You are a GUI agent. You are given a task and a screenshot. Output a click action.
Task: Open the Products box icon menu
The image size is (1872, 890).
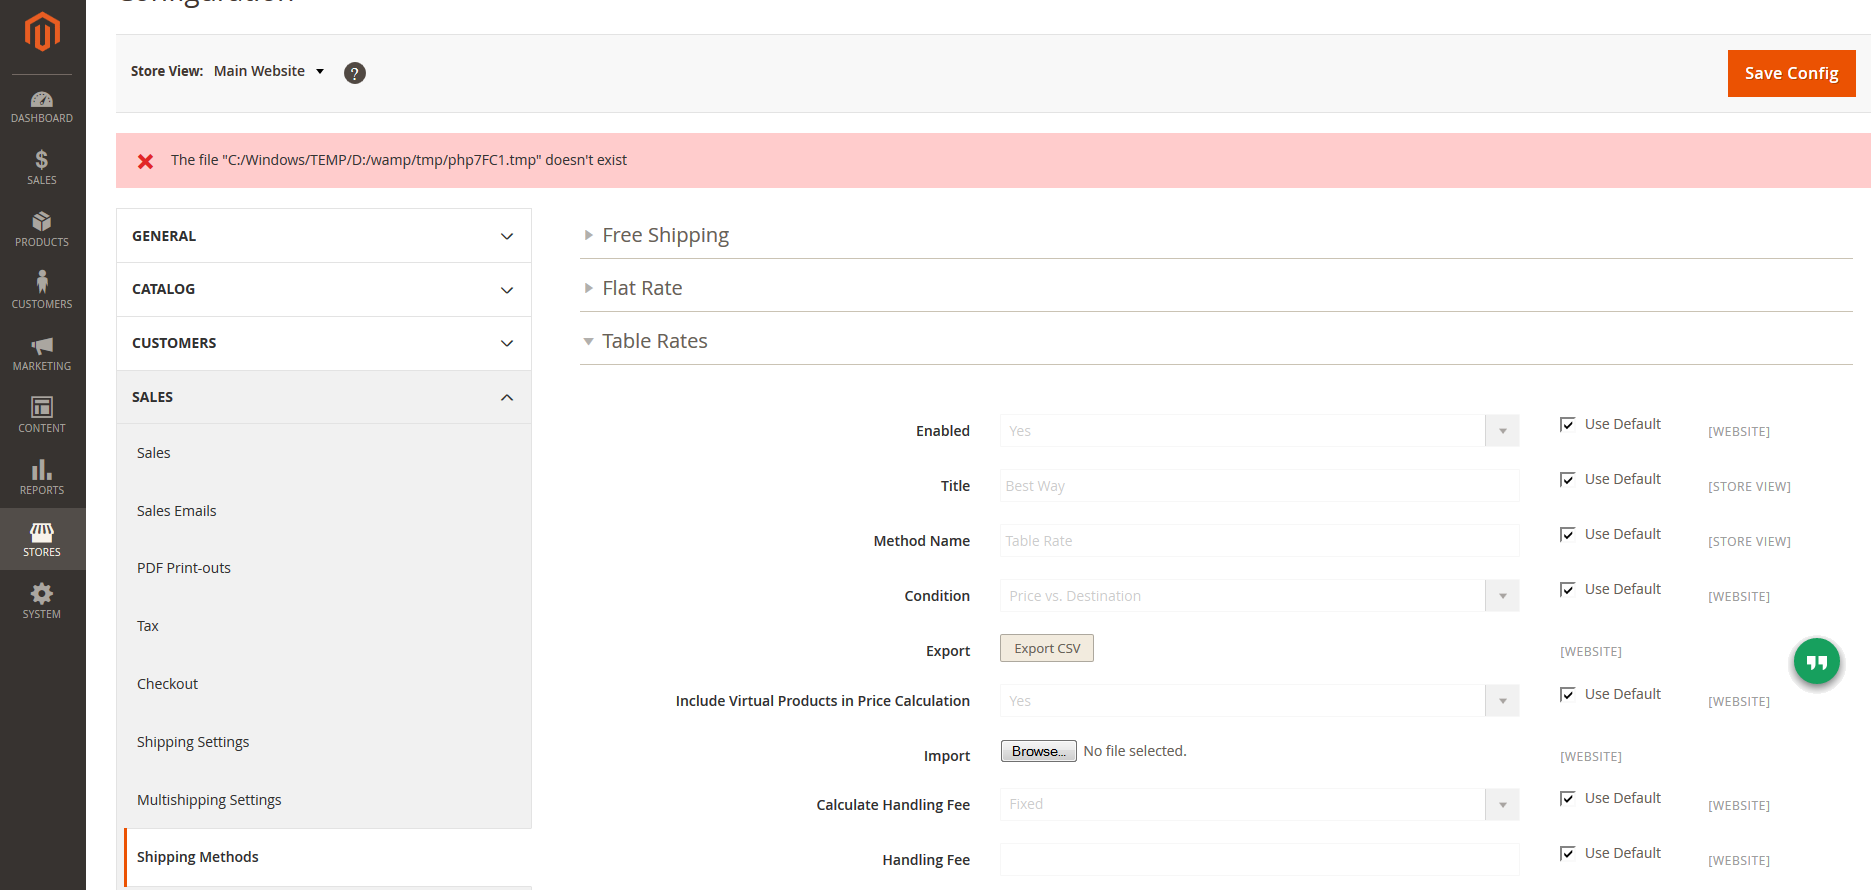tap(42, 229)
